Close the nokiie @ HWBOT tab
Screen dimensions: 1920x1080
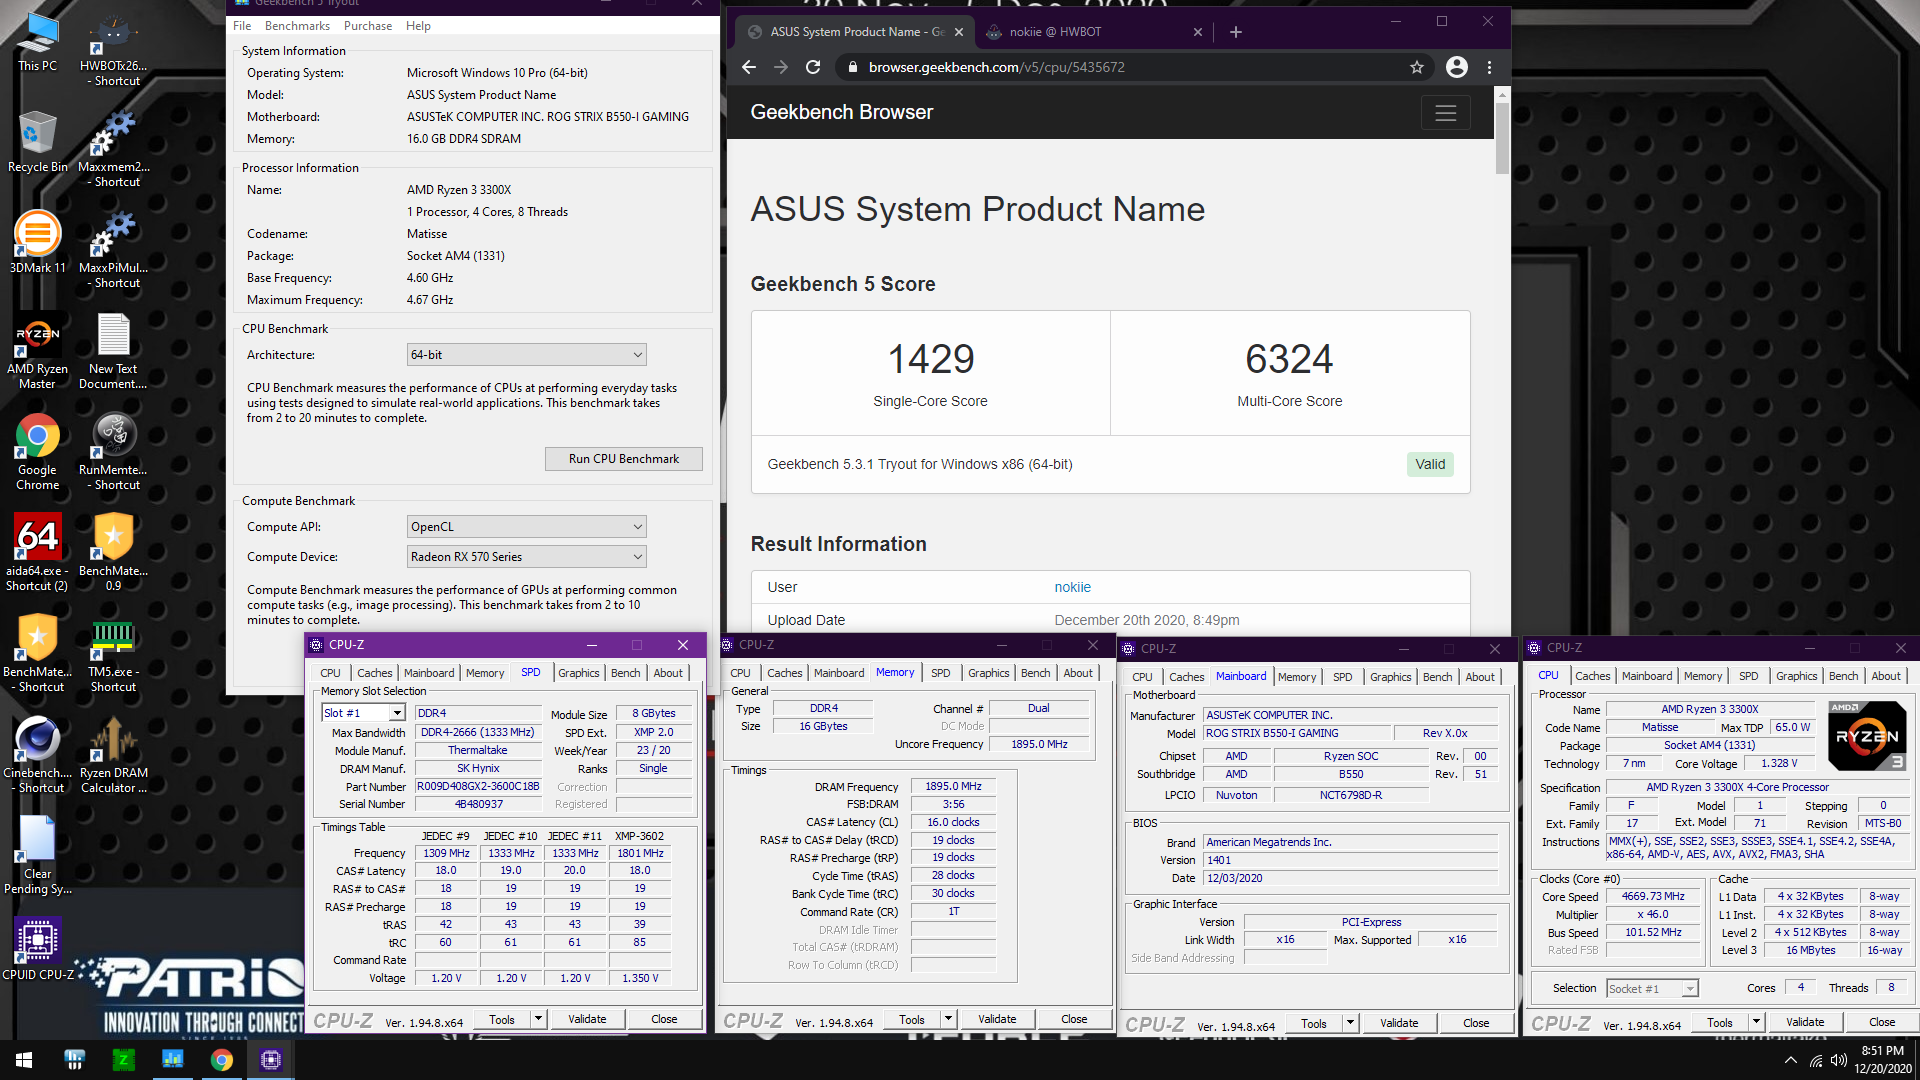tap(1197, 32)
